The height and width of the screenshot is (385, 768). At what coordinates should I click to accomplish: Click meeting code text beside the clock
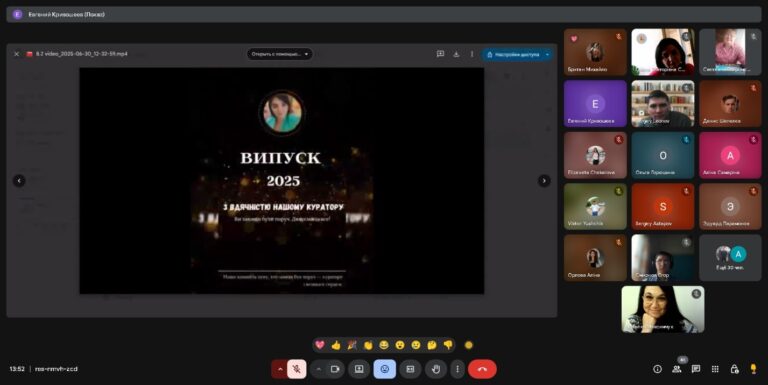[56, 369]
